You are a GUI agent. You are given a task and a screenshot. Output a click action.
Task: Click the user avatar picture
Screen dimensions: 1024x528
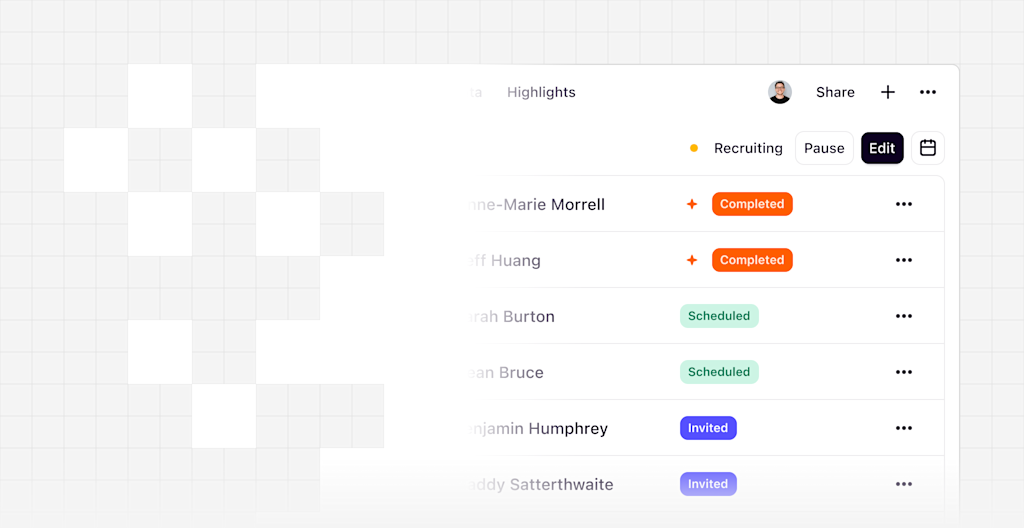780,92
